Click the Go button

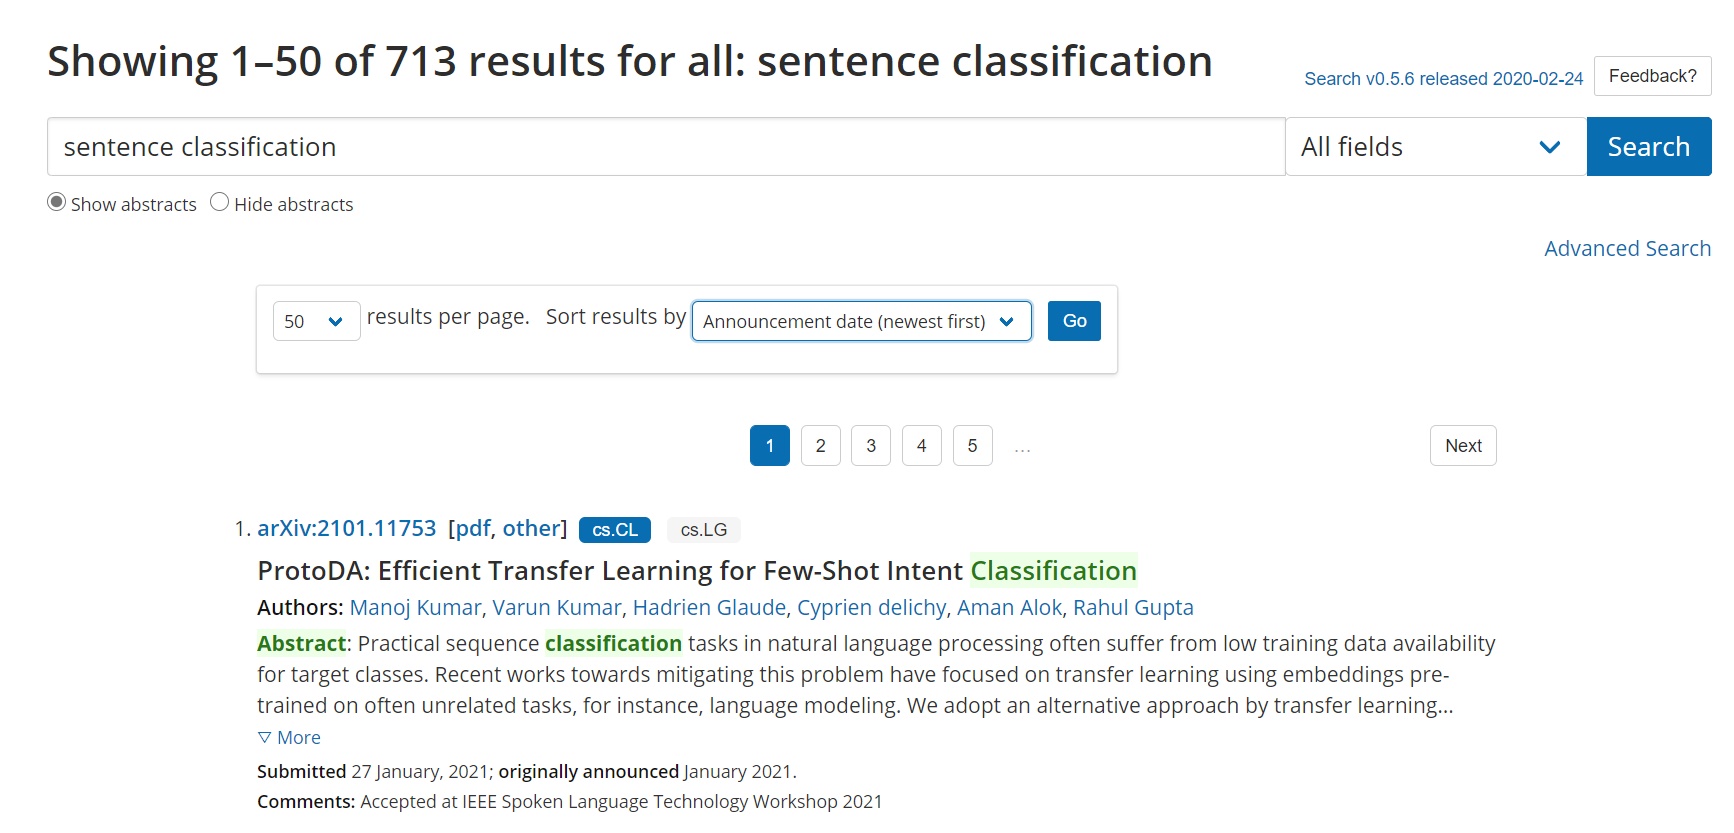click(x=1074, y=321)
